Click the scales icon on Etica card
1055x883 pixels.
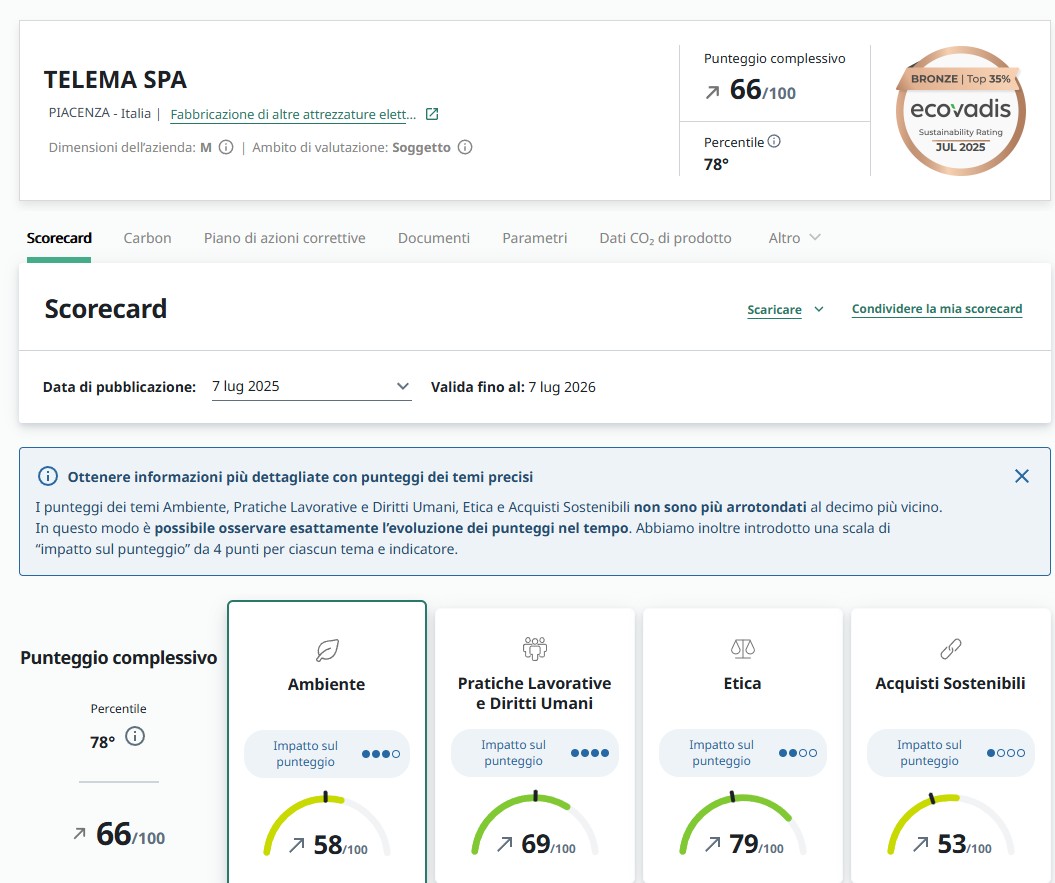(x=742, y=648)
